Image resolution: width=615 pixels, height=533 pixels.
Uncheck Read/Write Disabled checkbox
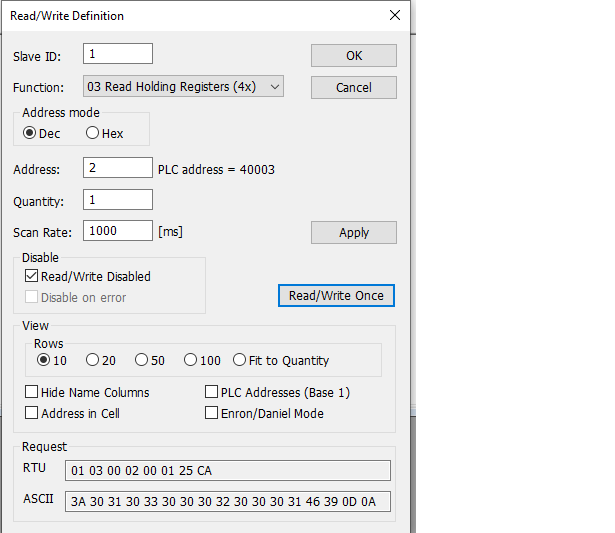tap(33, 277)
